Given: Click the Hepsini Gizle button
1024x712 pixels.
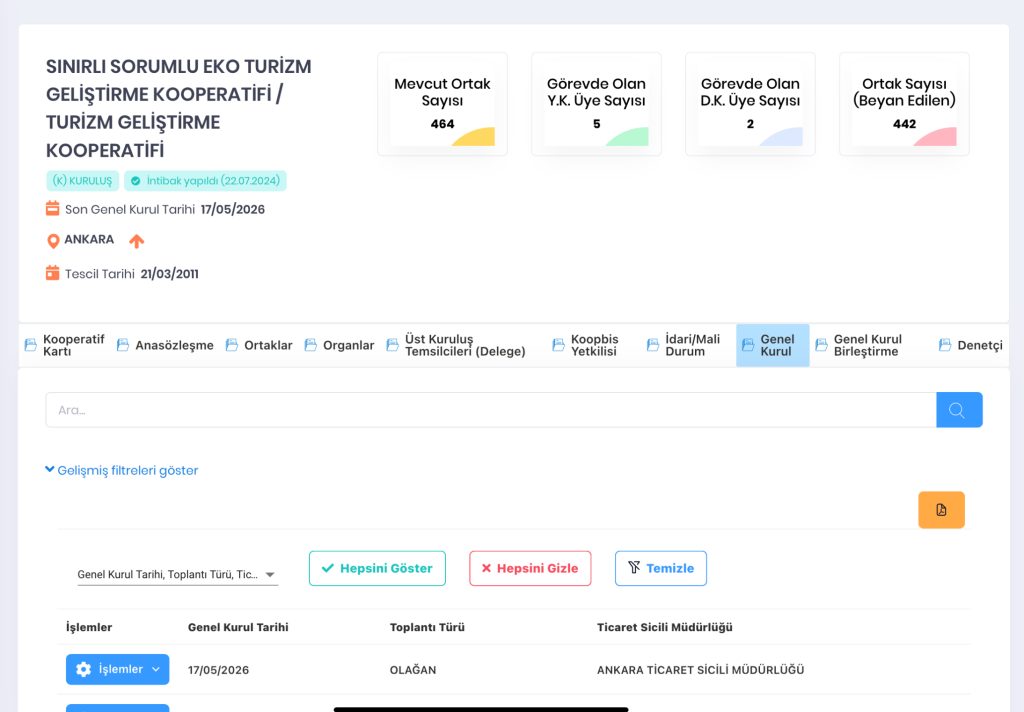Looking at the screenshot, I should (530, 568).
